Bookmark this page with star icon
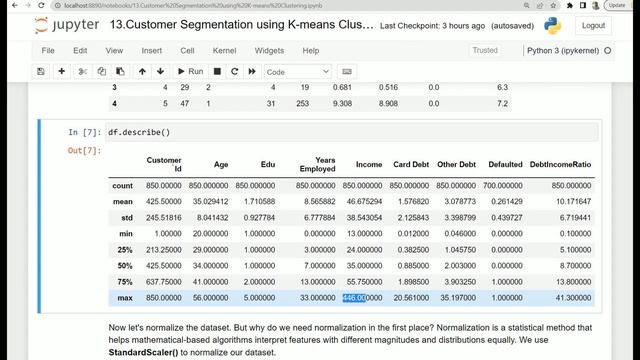The height and width of the screenshot is (360, 640). [x=553, y=5]
